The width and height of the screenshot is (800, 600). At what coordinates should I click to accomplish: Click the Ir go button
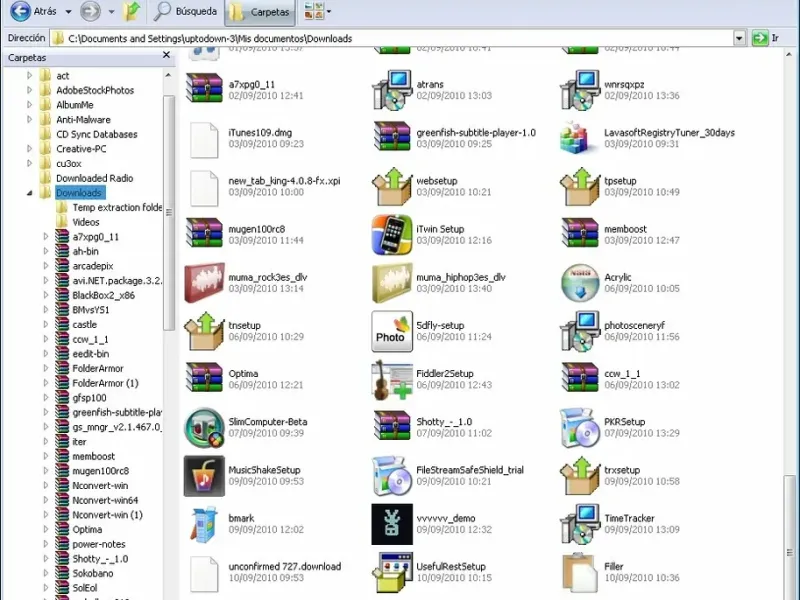[766, 38]
